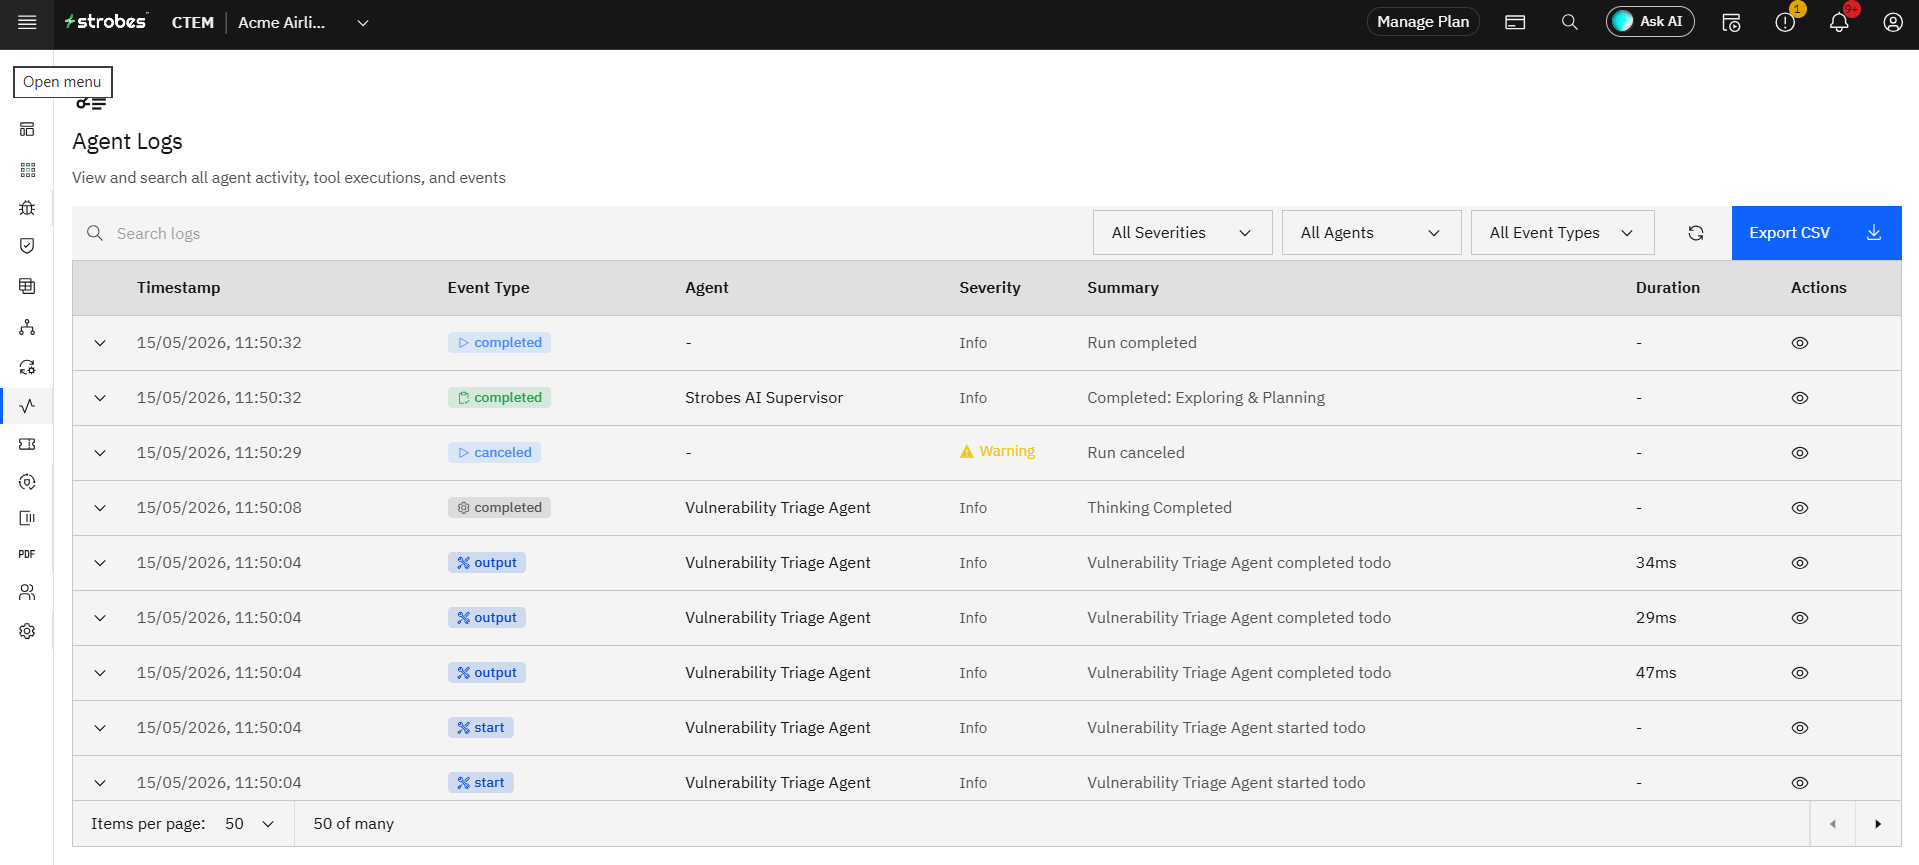Open the network hierarchy icon in sidebar
Image resolution: width=1919 pixels, height=865 pixels.
pyautogui.click(x=27, y=327)
